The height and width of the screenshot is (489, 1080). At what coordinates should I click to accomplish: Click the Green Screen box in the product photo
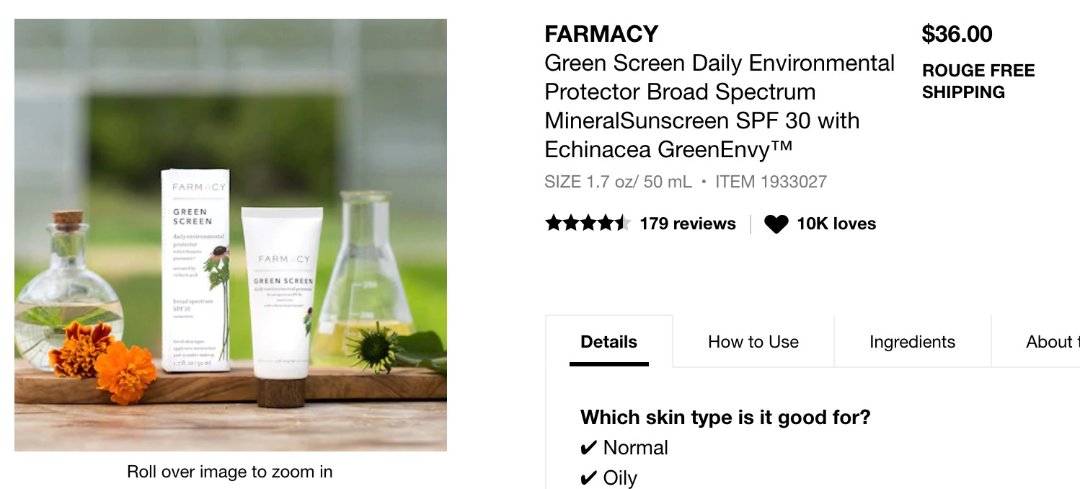coord(196,270)
